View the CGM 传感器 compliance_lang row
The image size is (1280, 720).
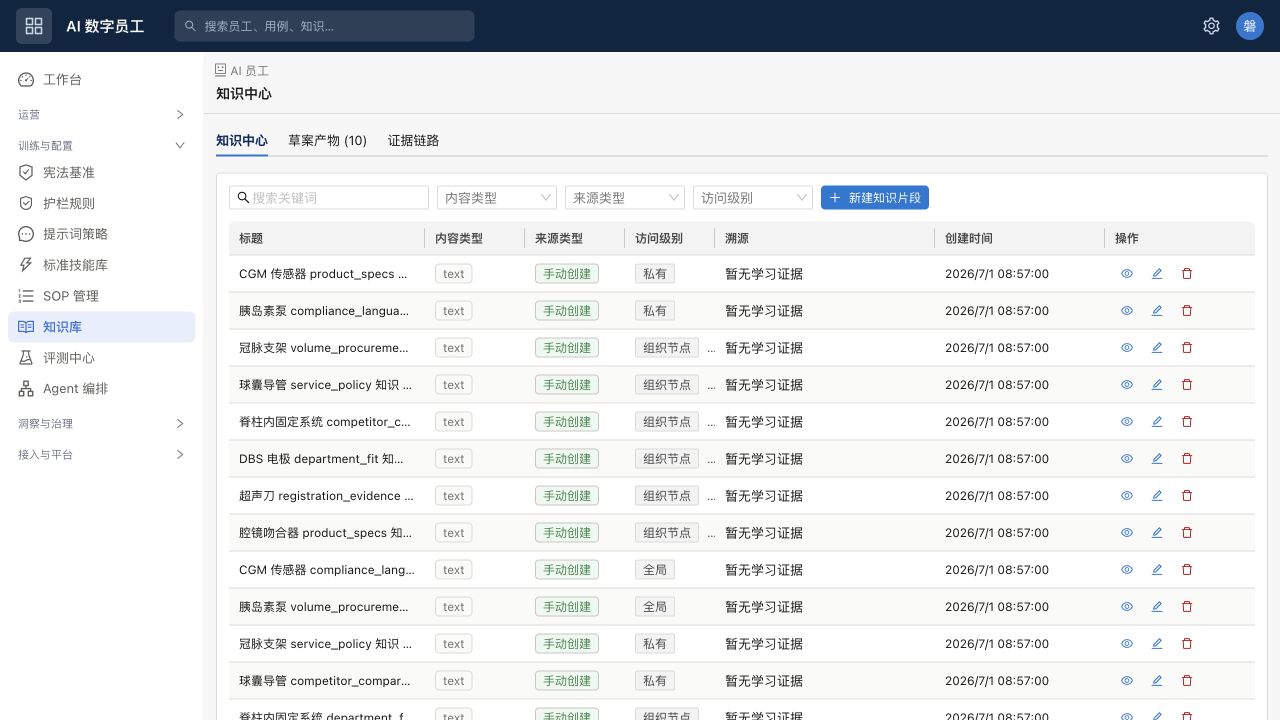click(1127, 570)
